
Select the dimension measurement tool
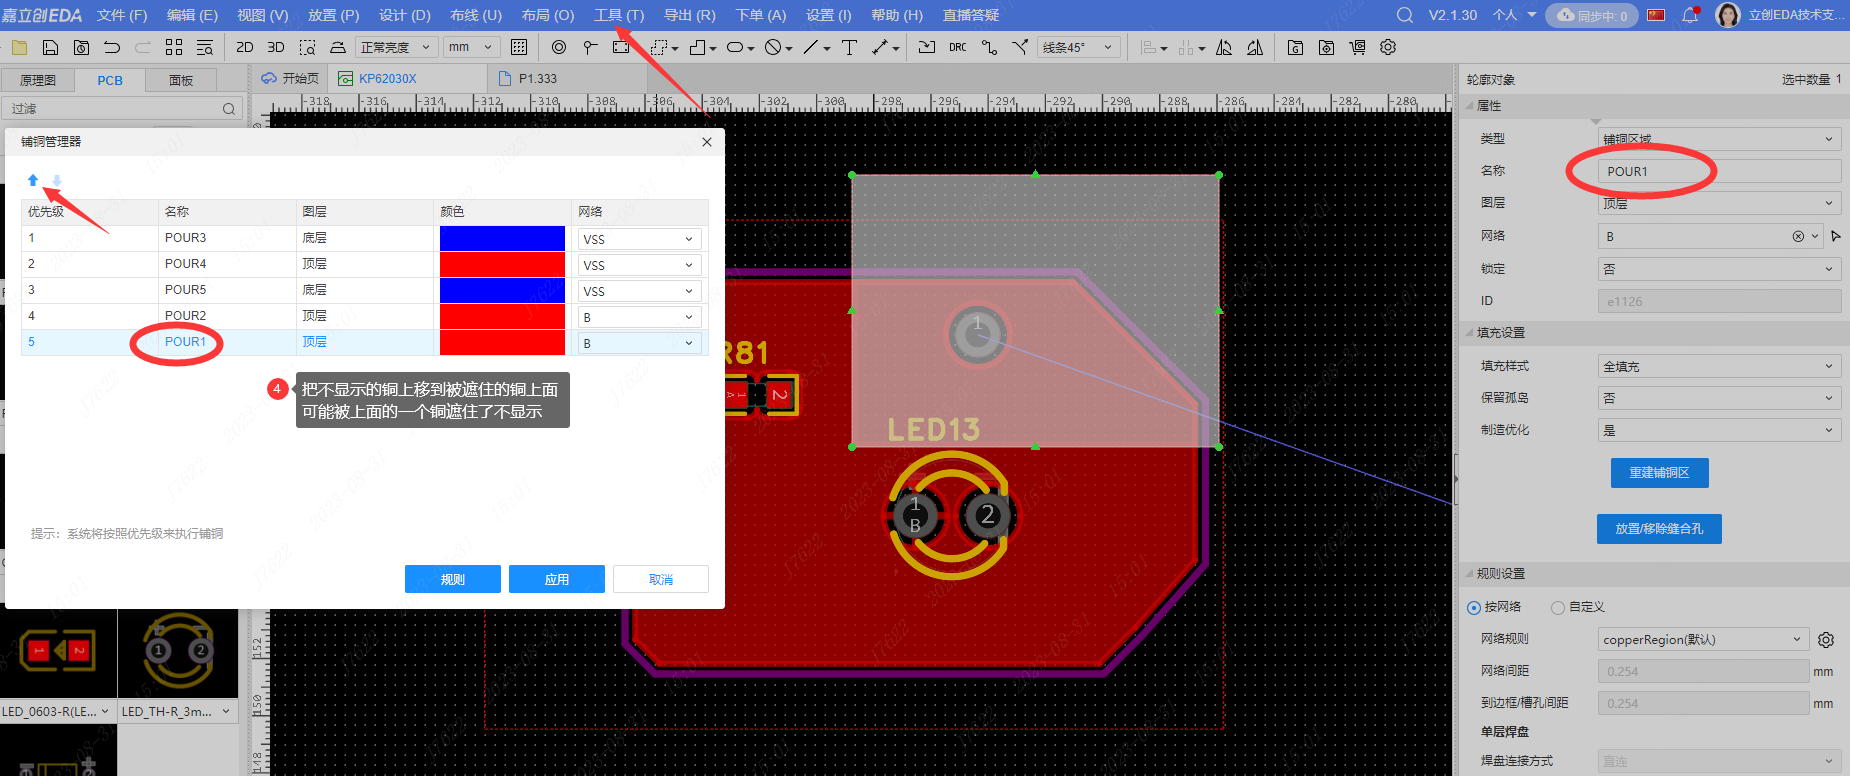(880, 47)
